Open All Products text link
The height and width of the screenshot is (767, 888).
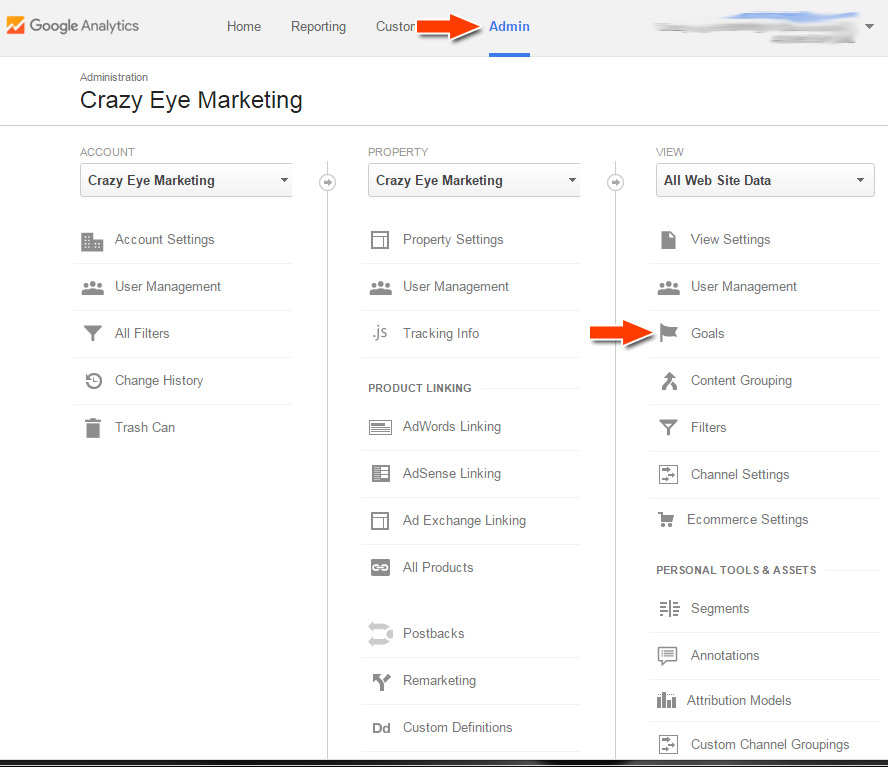[x=438, y=567]
